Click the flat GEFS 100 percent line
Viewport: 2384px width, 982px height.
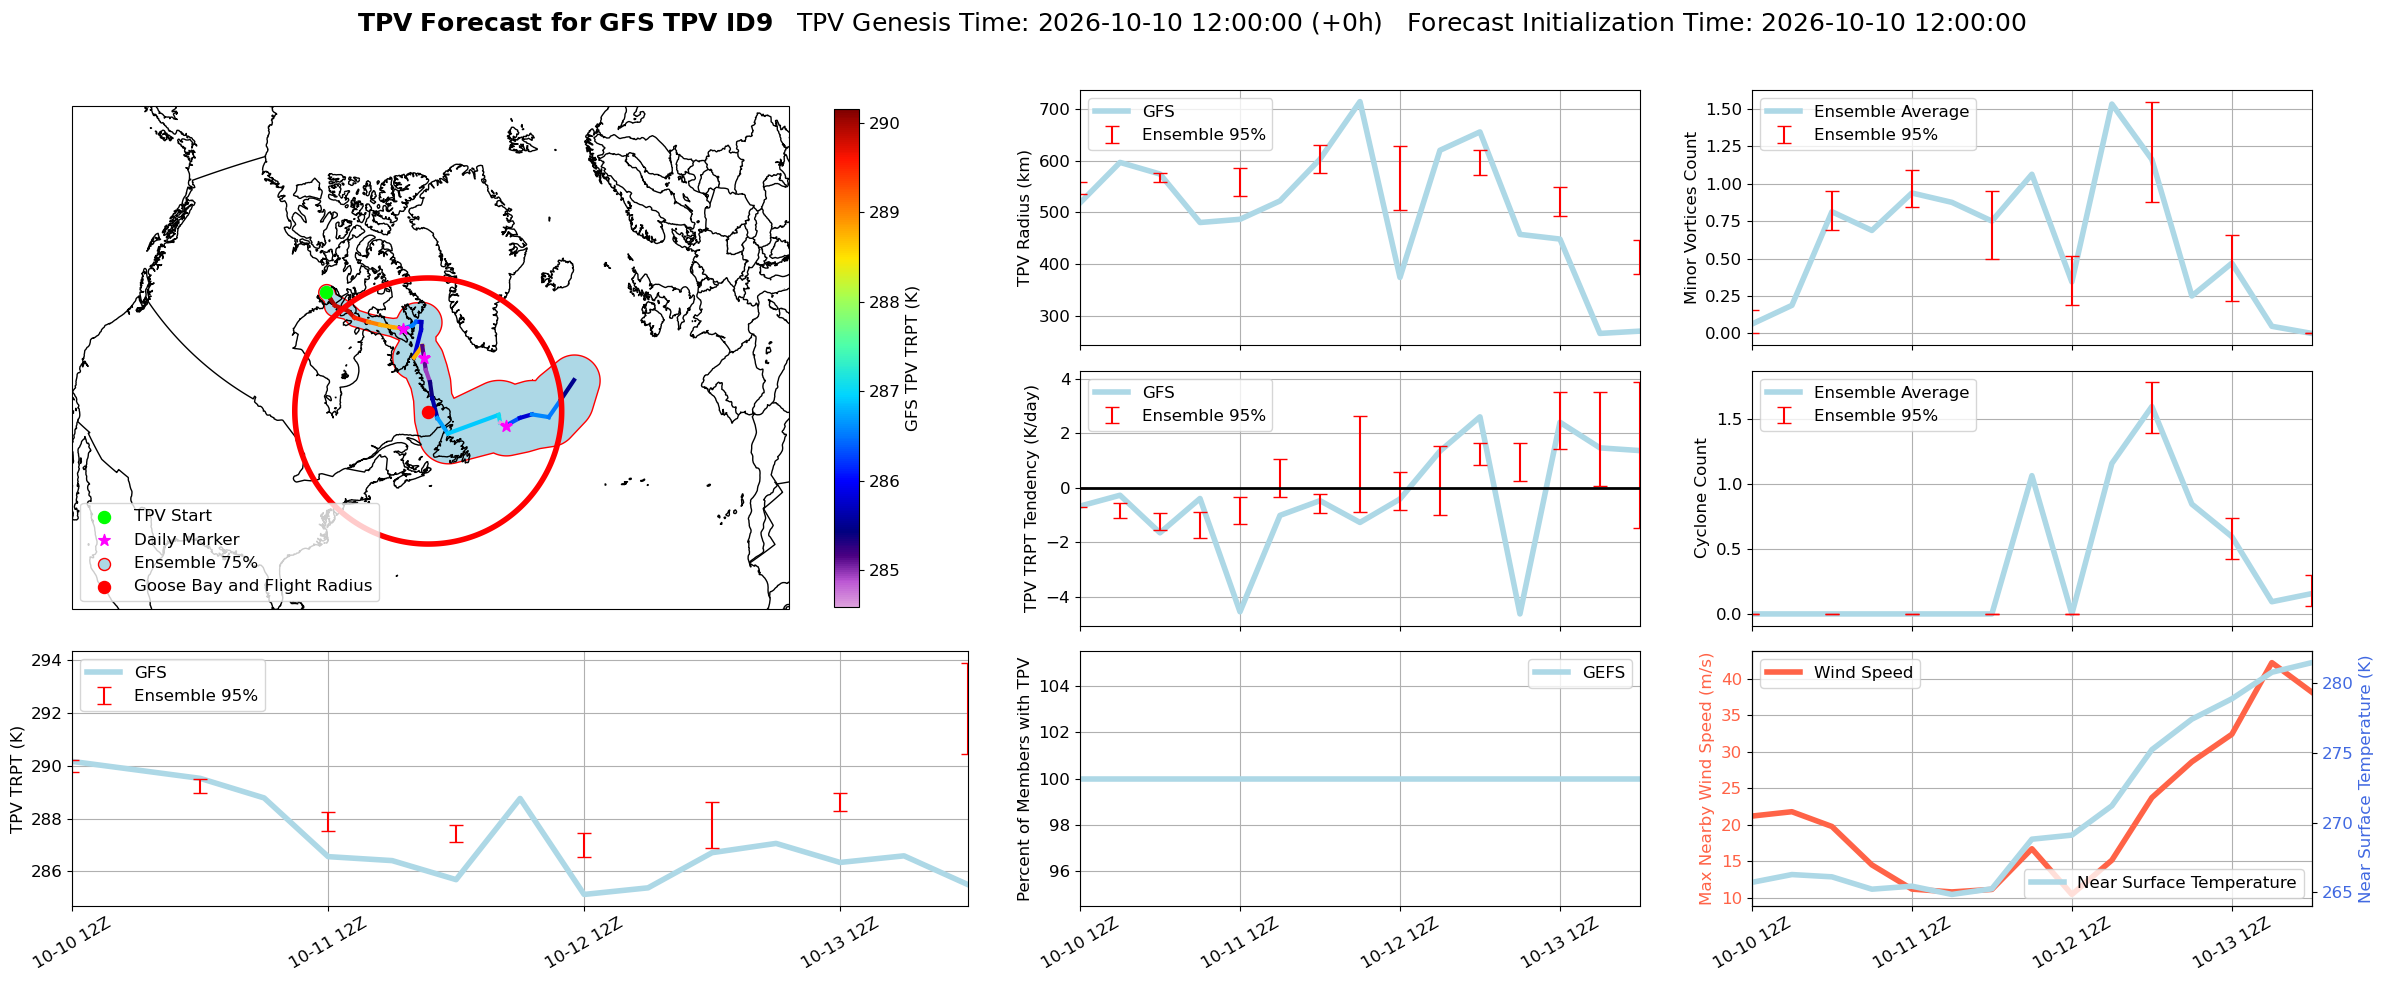(1360, 779)
